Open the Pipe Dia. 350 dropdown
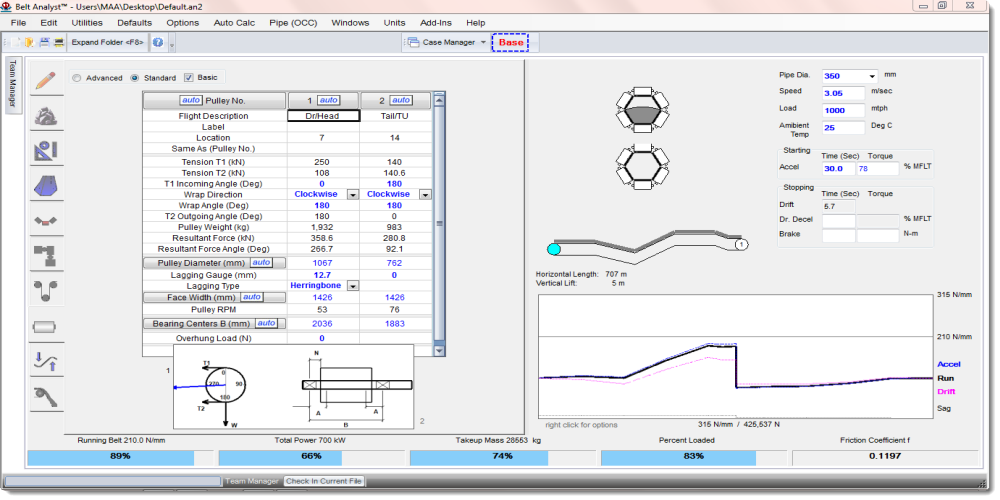The image size is (1000, 500). click(872, 76)
